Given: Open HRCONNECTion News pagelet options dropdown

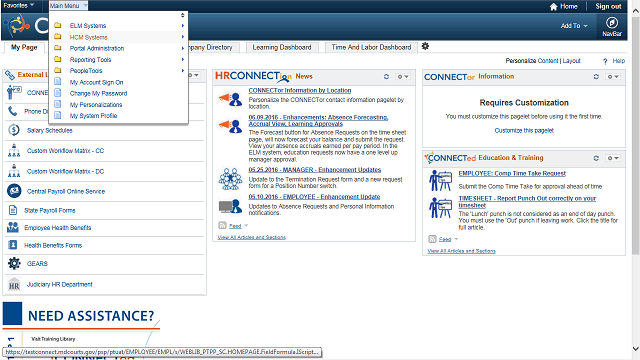Looking at the screenshot, I should [x=402, y=76].
